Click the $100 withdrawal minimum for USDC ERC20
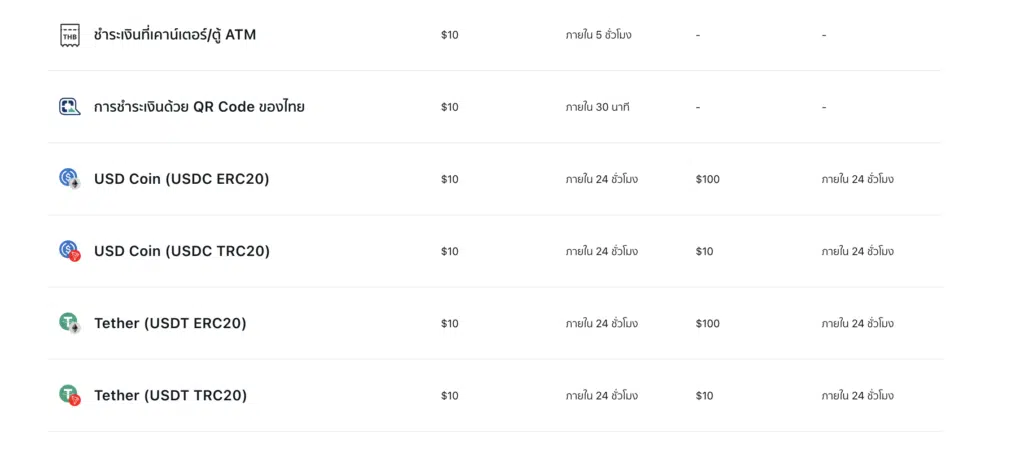1024x468 pixels. pos(707,179)
